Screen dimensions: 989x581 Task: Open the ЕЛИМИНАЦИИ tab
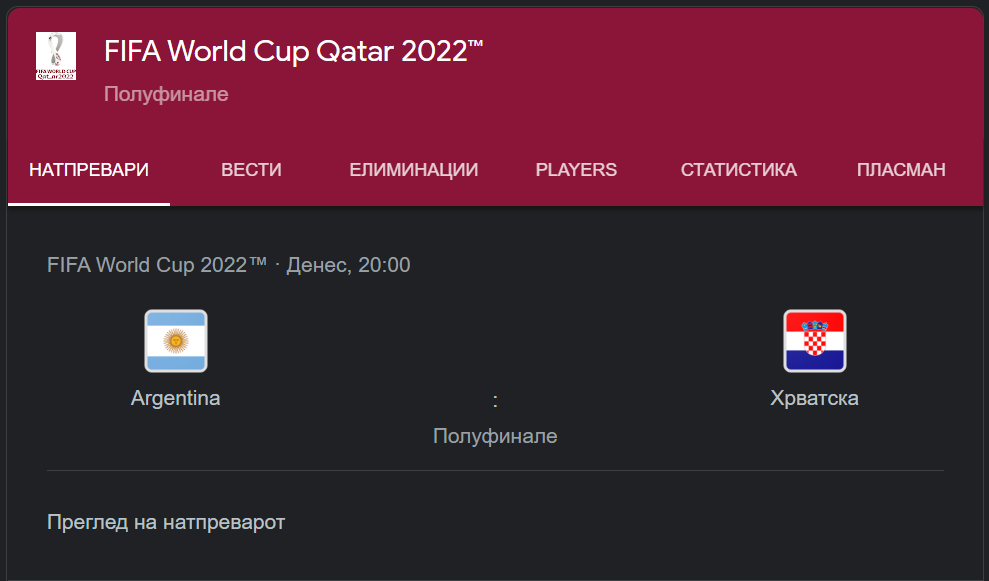pos(414,170)
